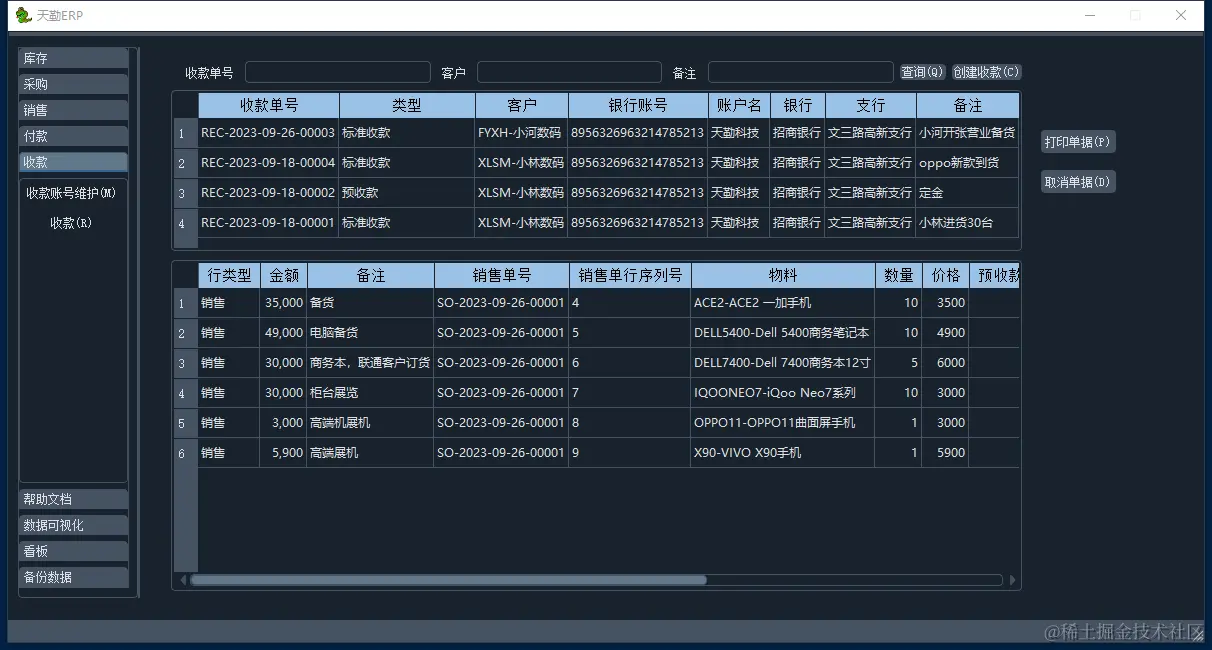Open the 帮助文档 panel
The image size is (1212, 650).
coord(72,498)
